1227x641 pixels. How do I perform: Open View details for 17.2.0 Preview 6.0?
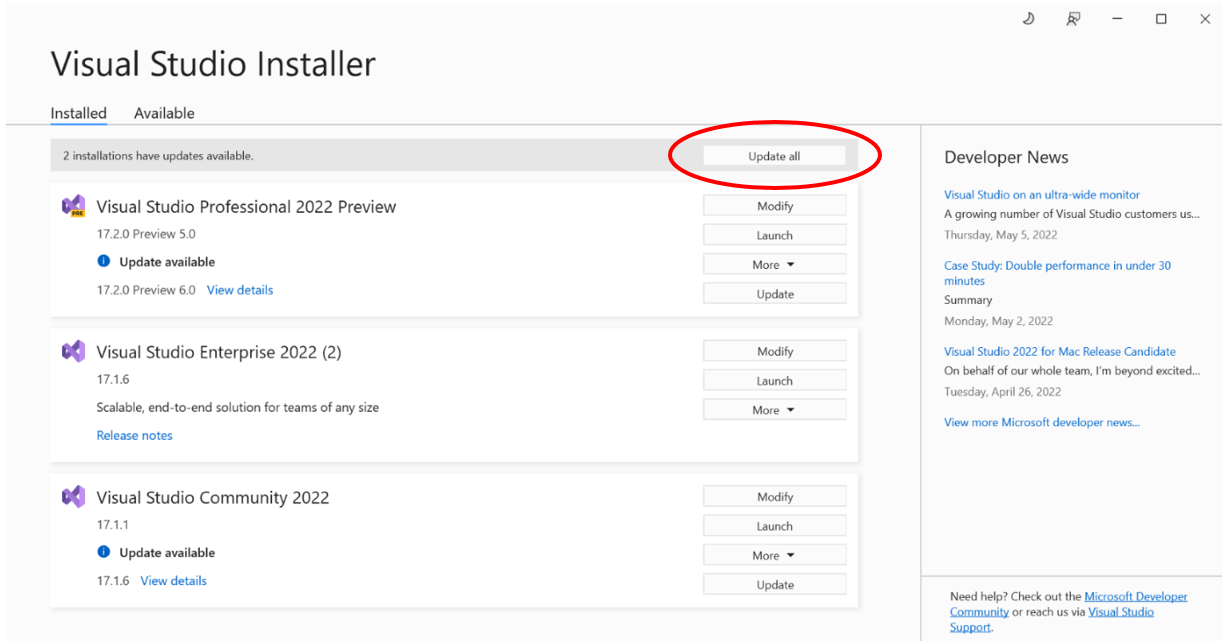click(x=240, y=290)
